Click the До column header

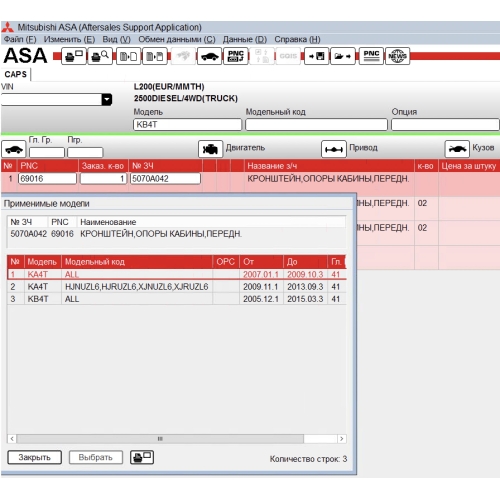(305, 262)
